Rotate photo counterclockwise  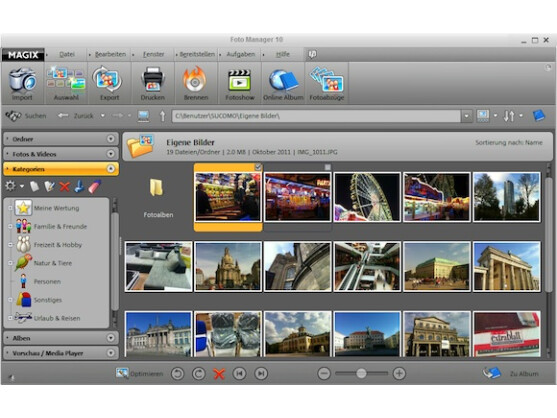[x=178, y=374]
